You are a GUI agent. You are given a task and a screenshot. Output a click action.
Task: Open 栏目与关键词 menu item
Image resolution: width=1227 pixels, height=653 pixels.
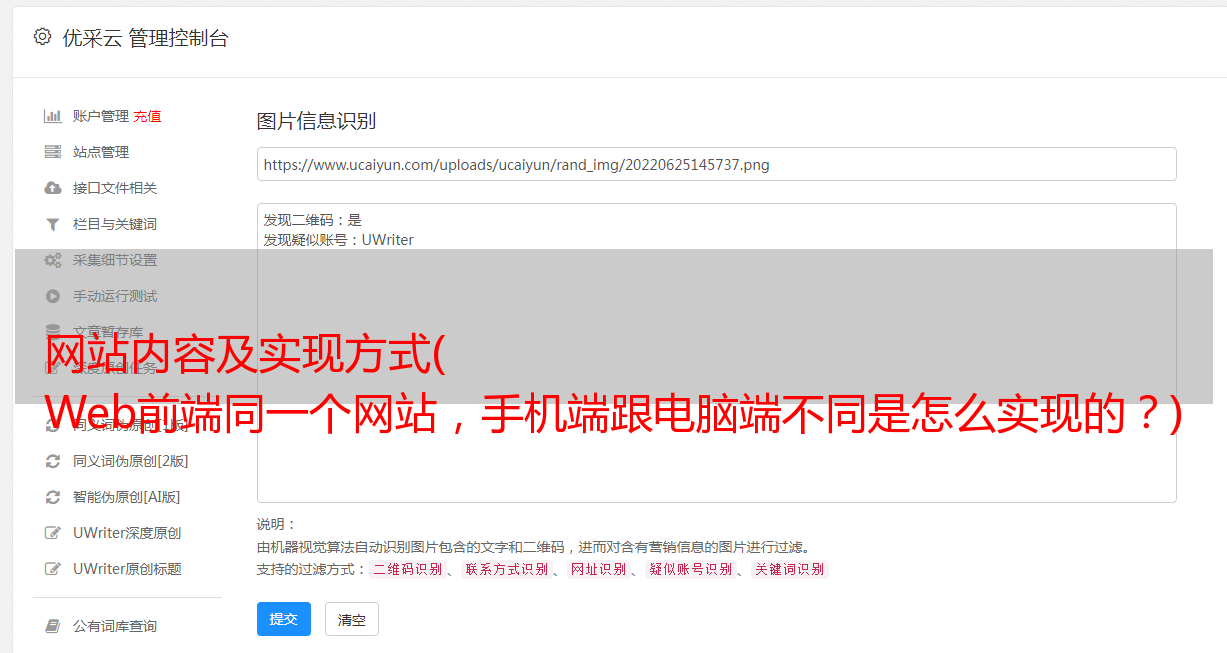(115, 224)
